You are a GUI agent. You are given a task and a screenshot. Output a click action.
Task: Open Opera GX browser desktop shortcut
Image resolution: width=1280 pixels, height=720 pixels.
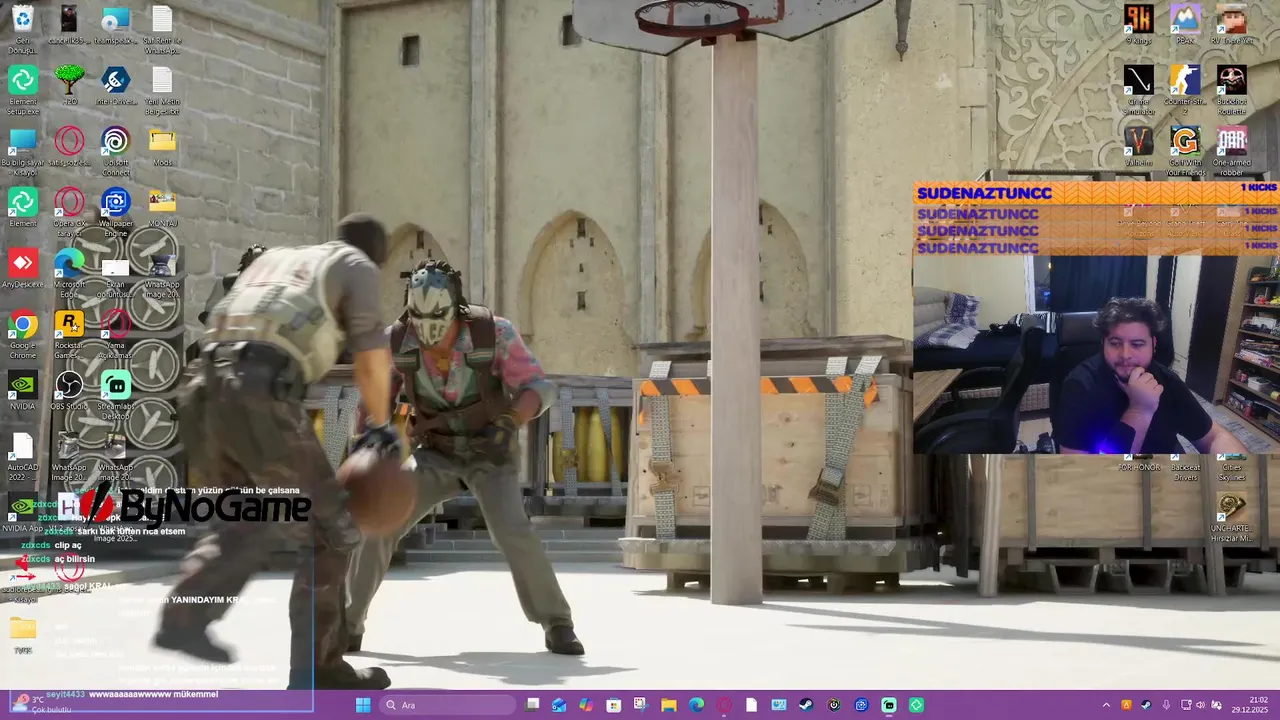(x=69, y=211)
